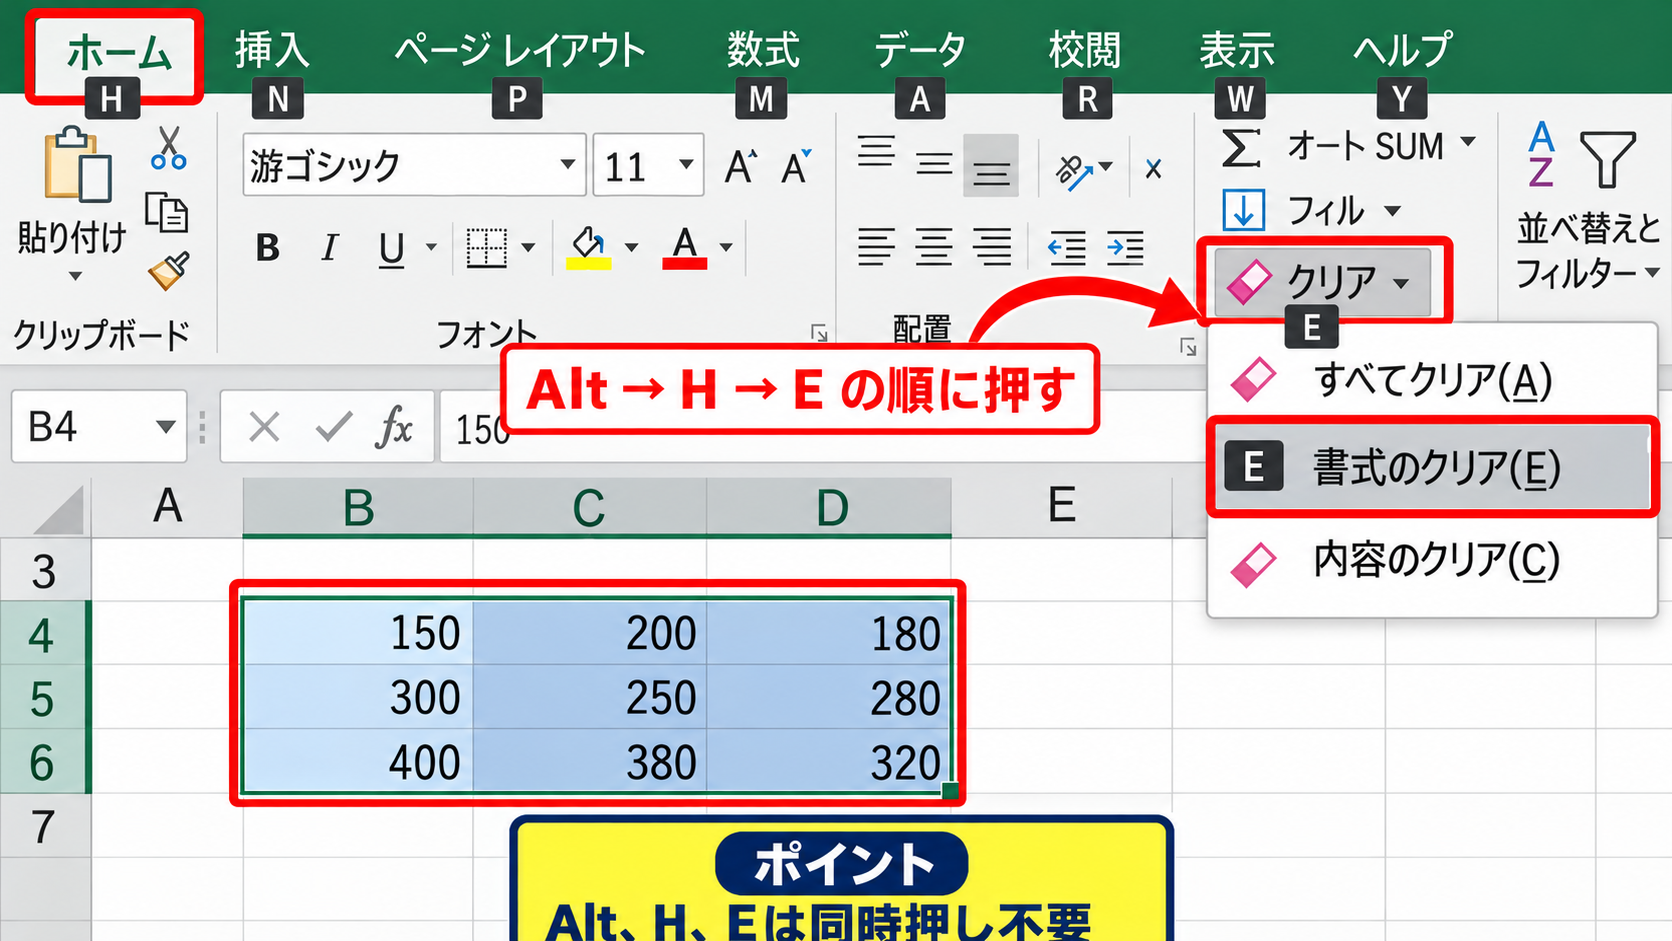Switch to the 挿入 ribbon tab
The image size is (1672, 941).
[272, 49]
